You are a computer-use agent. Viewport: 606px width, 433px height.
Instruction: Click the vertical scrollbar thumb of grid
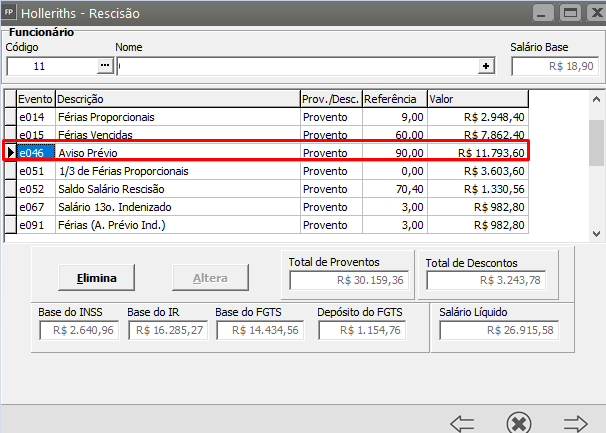(596, 143)
